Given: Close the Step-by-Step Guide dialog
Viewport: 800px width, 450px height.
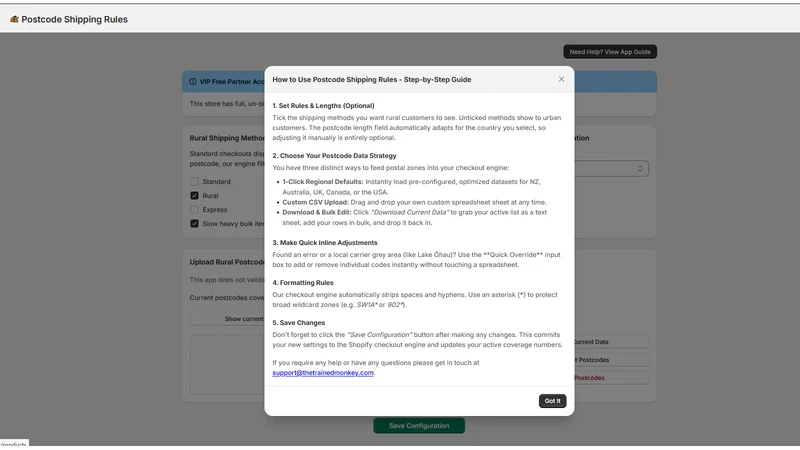Looking at the screenshot, I should [x=561, y=79].
